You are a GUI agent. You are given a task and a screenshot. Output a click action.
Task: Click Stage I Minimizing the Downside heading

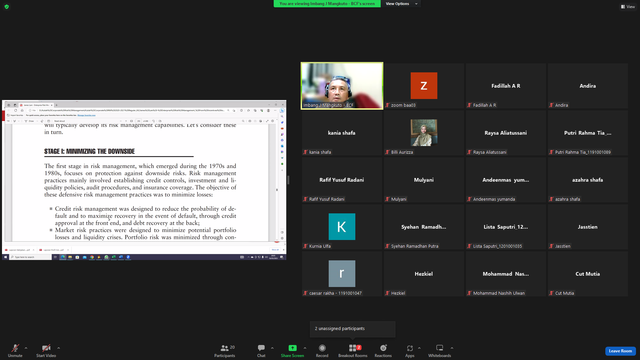[89, 151]
